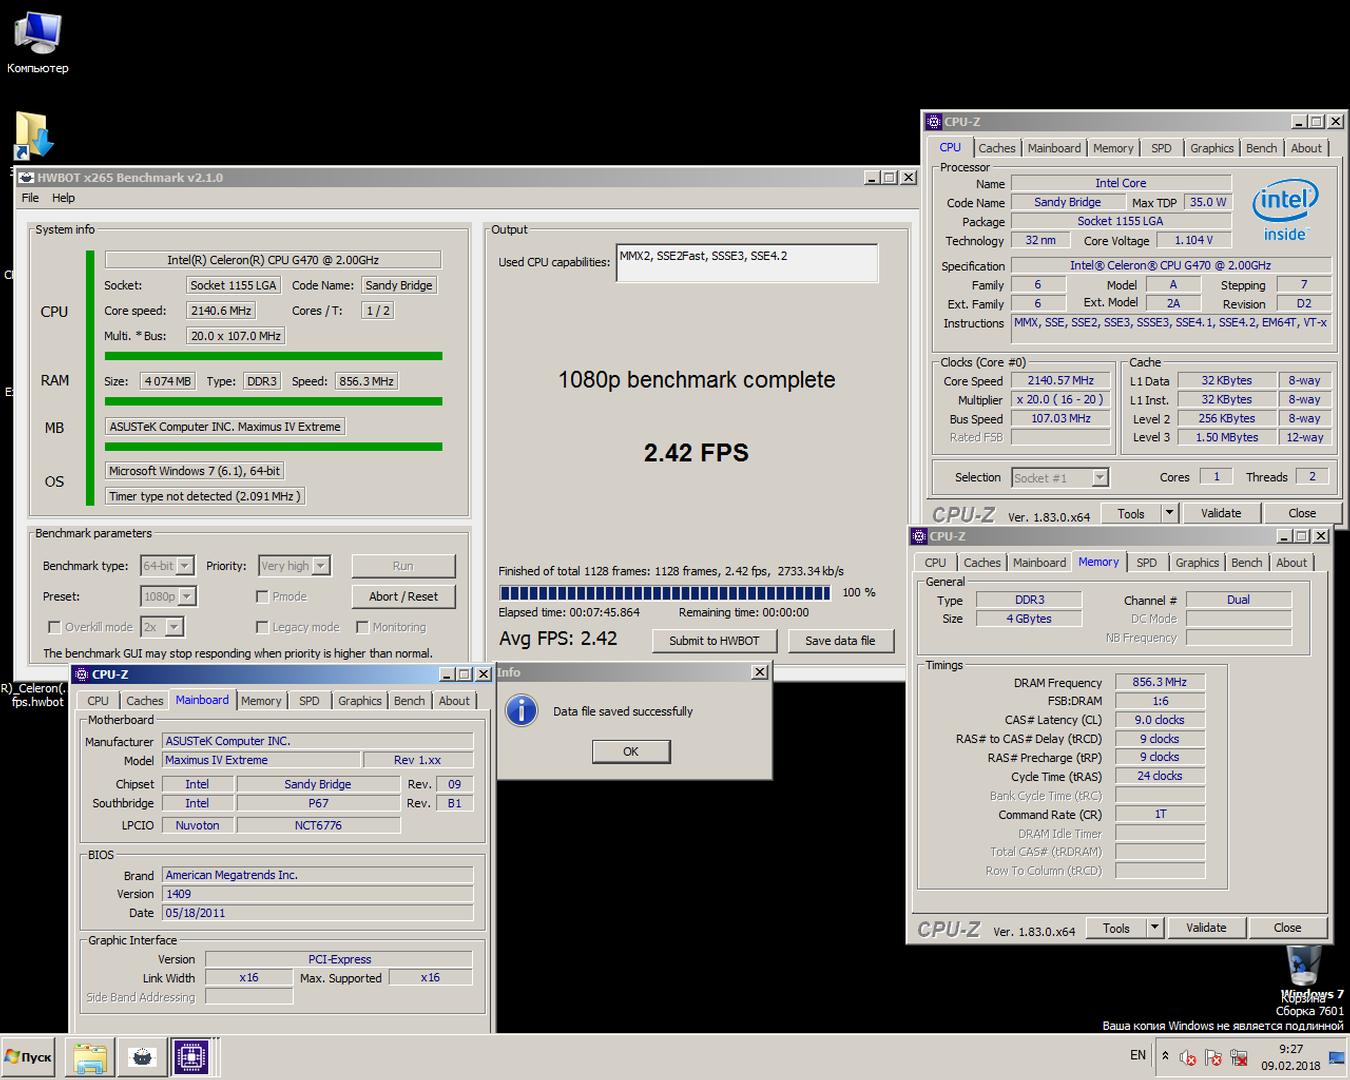Switch to Graphics tab in CPU-Z Mainboard window
The height and width of the screenshot is (1080, 1350).
coord(360,701)
